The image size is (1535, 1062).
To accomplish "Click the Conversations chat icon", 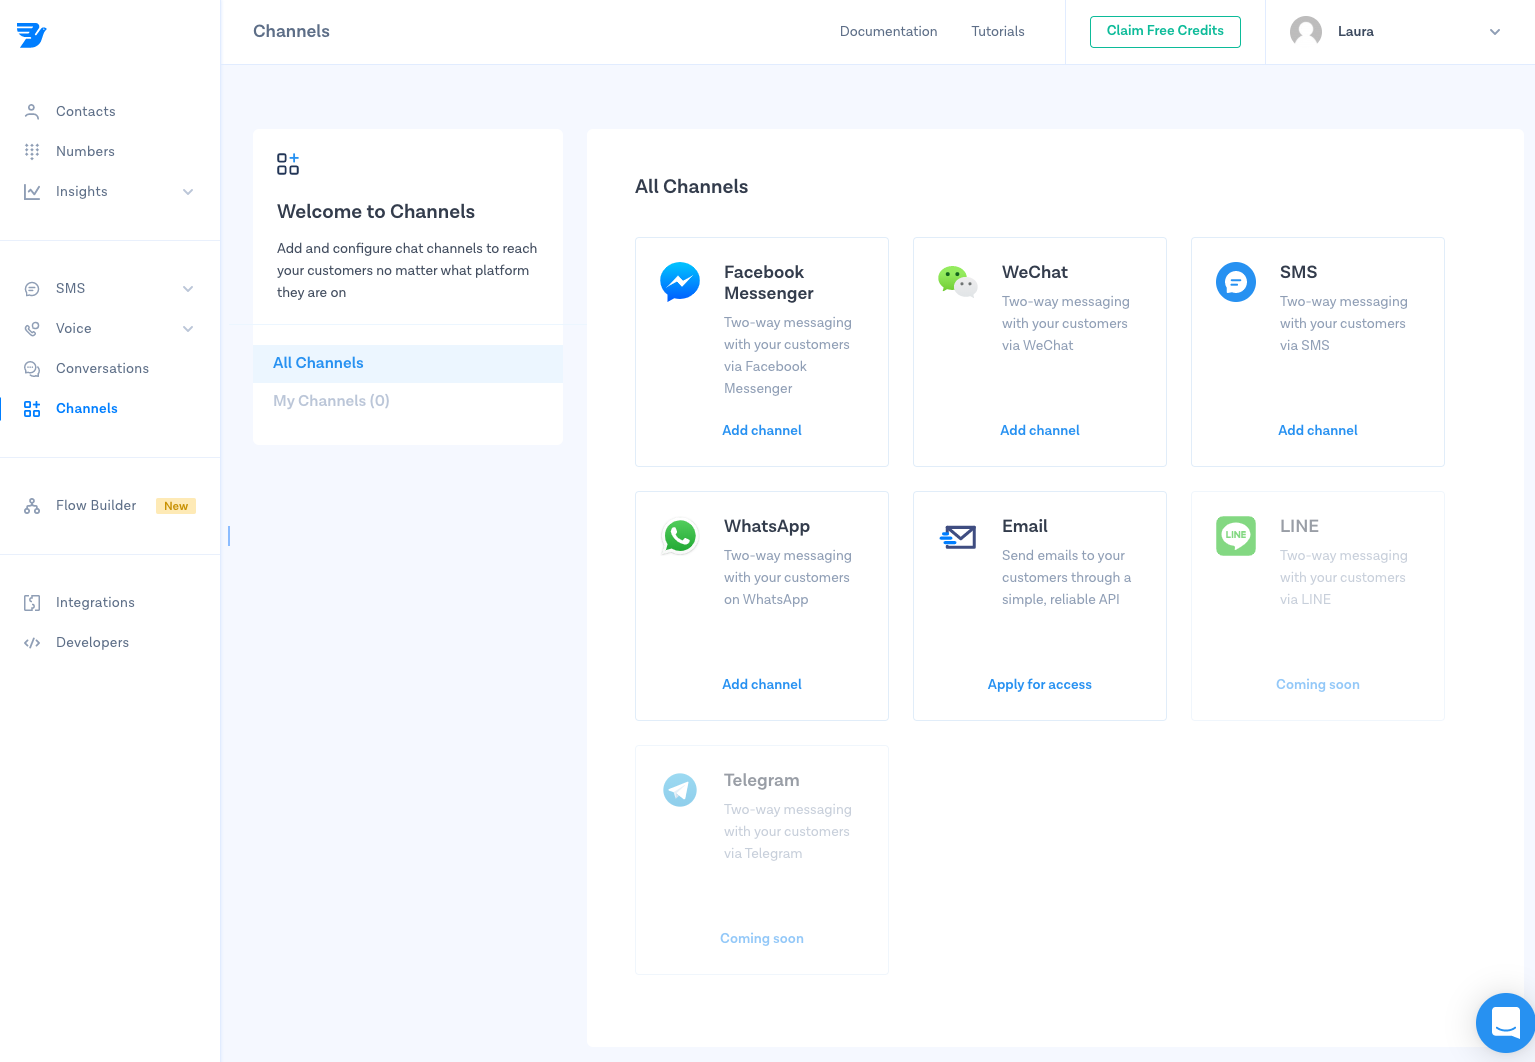I will 32,368.
